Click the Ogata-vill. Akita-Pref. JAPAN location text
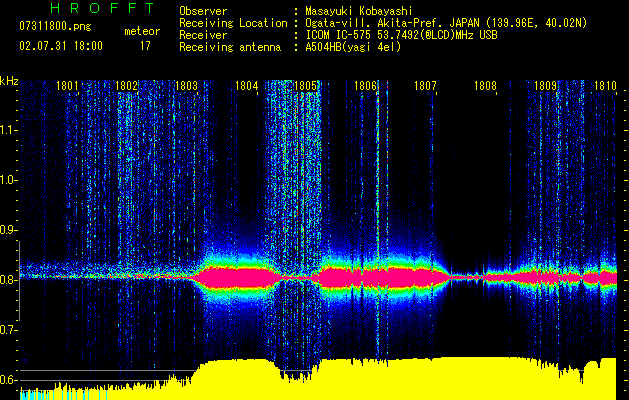The width and height of the screenshot is (629, 400). (446, 23)
